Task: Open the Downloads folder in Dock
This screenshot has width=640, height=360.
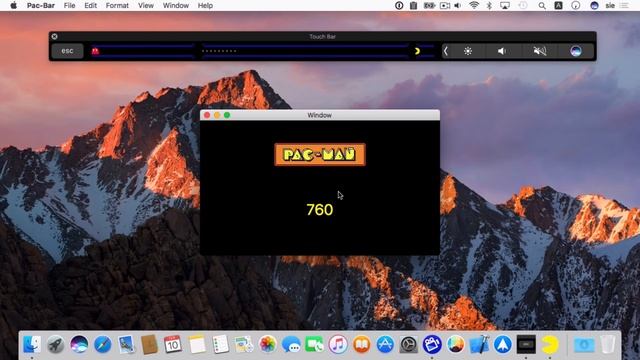Action: 584,344
